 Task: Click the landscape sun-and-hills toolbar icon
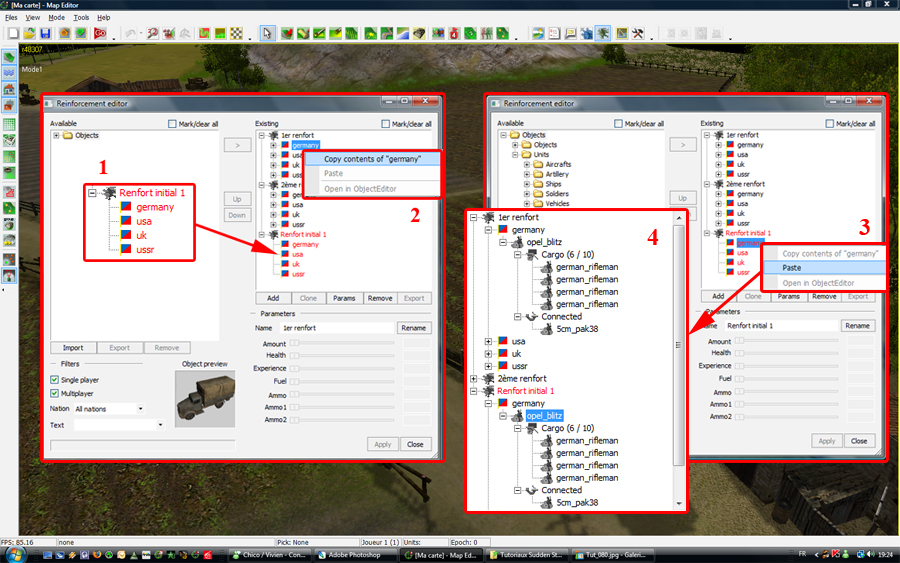click(x=538, y=33)
